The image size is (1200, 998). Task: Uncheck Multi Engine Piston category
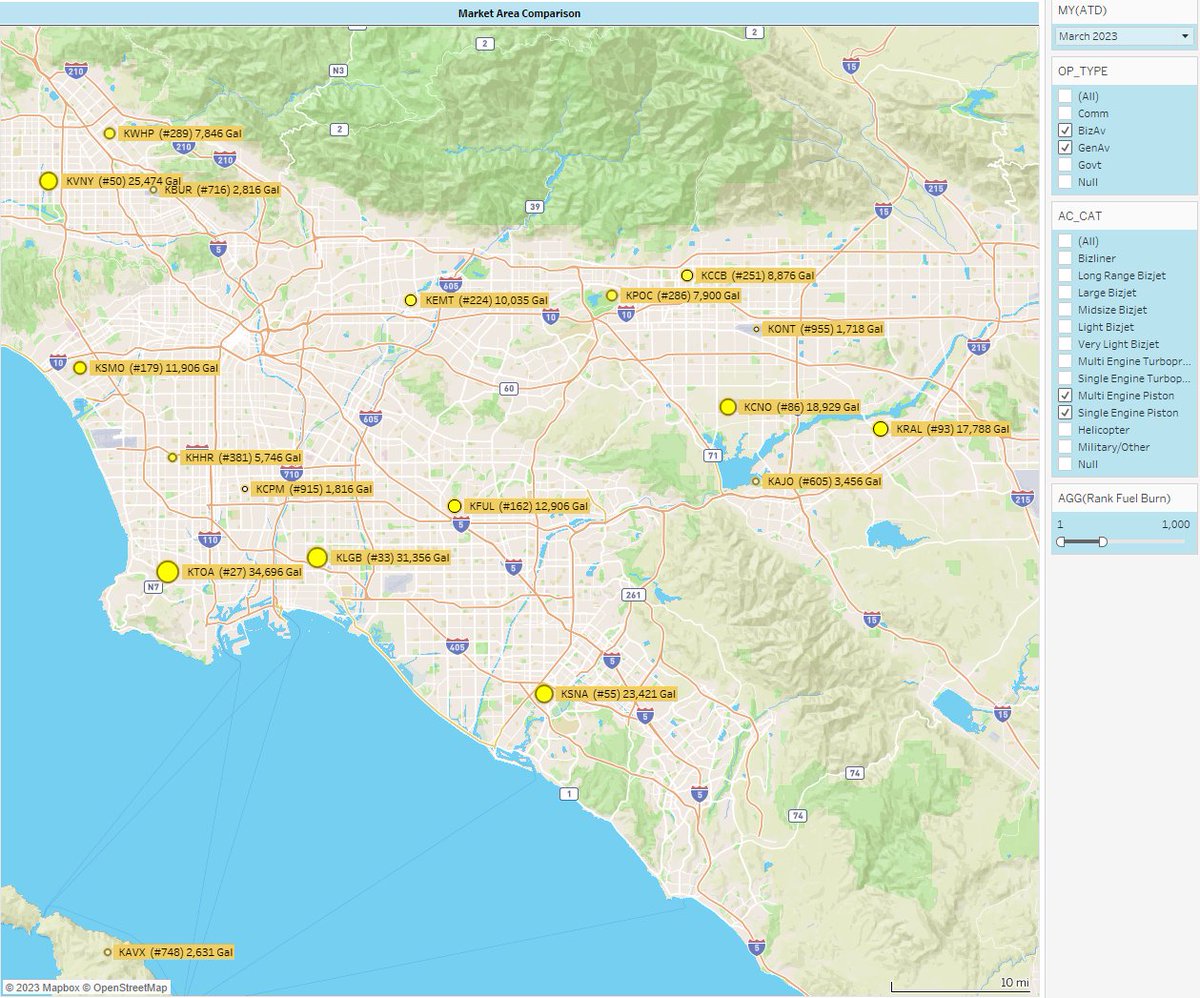1064,395
